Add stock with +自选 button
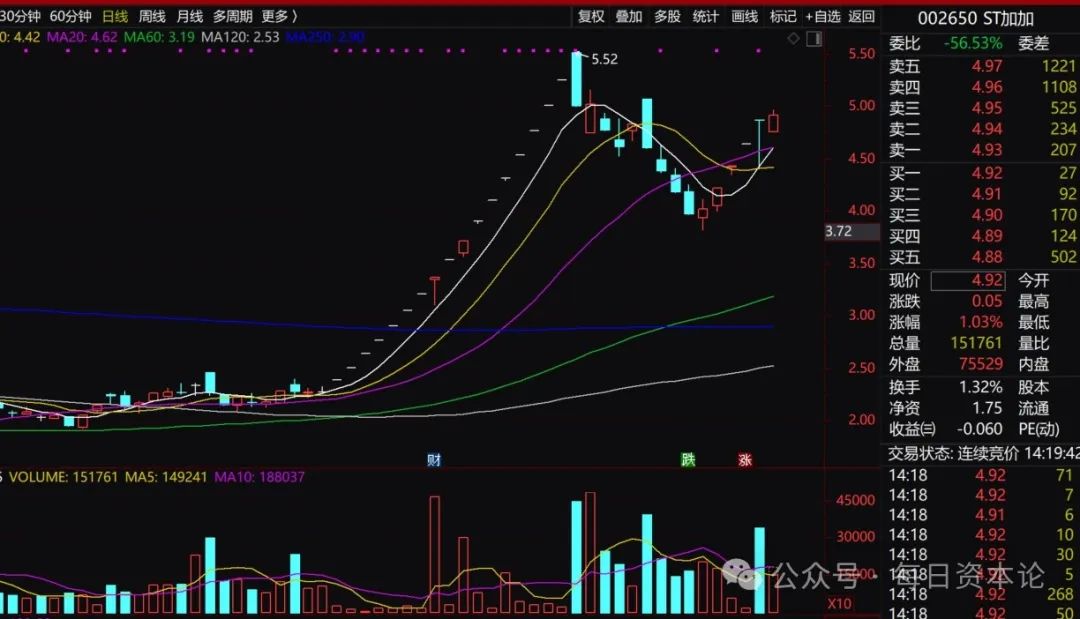1080x619 pixels. (x=822, y=16)
